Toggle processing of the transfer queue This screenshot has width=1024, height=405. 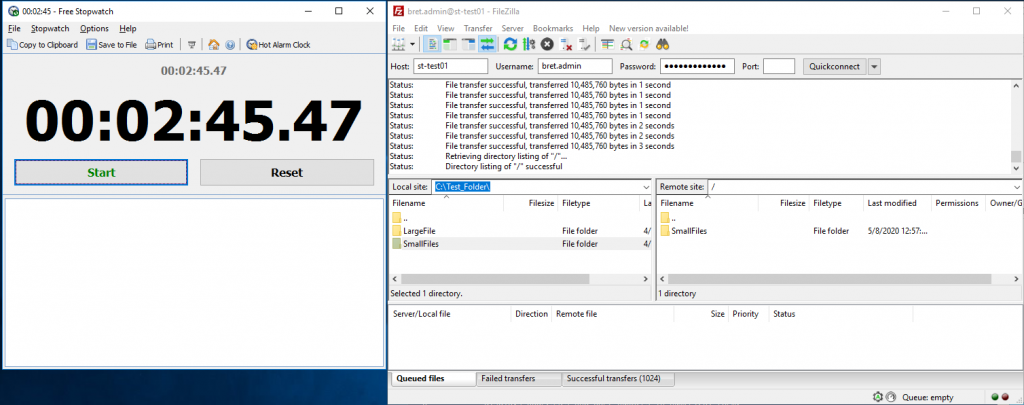[x=529, y=44]
